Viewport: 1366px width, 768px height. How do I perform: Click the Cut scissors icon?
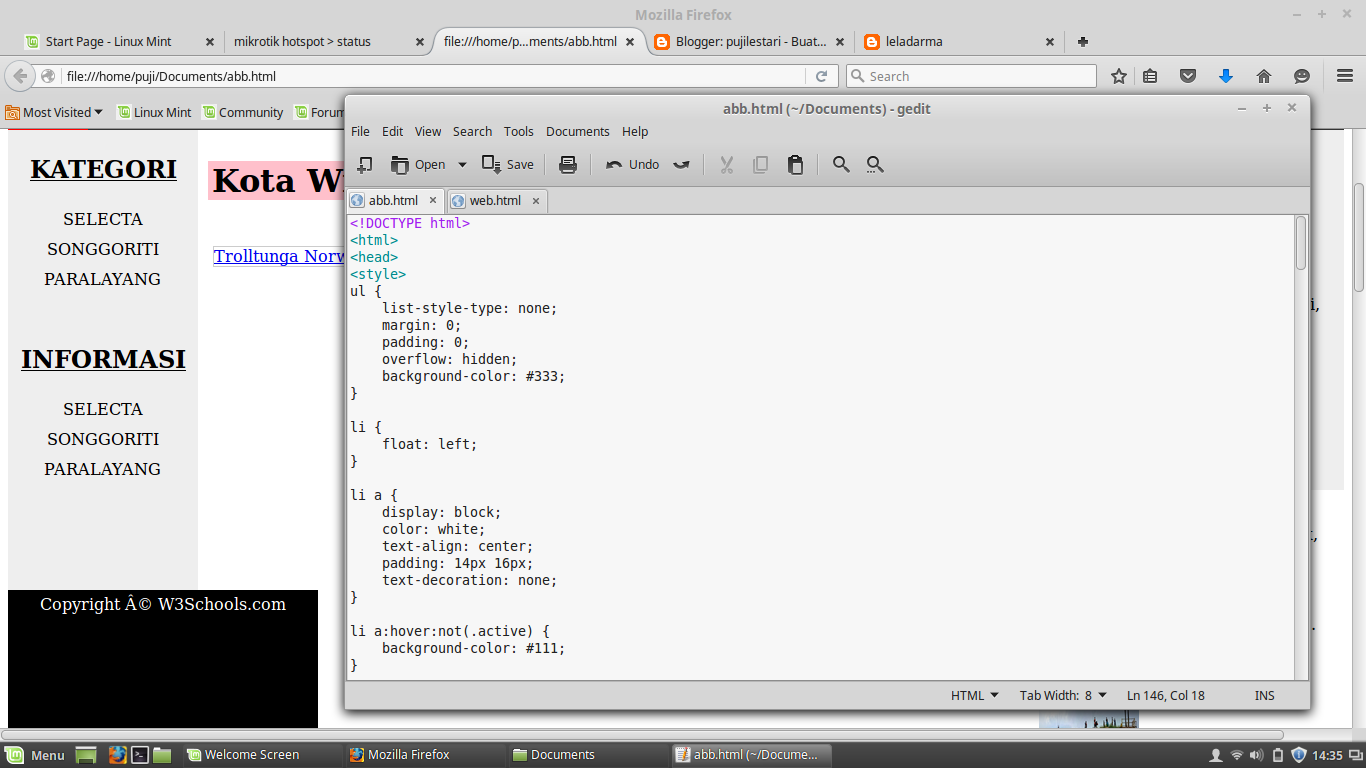pos(727,164)
